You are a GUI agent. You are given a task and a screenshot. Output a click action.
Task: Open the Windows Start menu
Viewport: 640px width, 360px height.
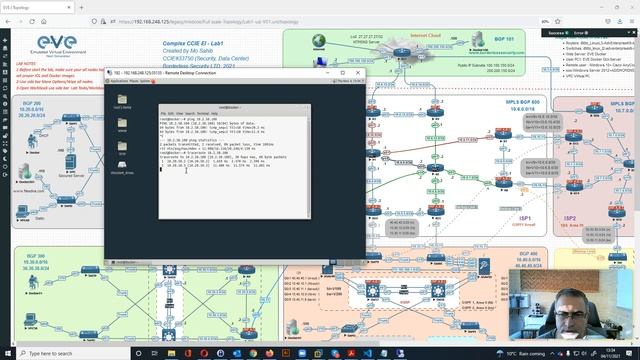tap(8, 353)
